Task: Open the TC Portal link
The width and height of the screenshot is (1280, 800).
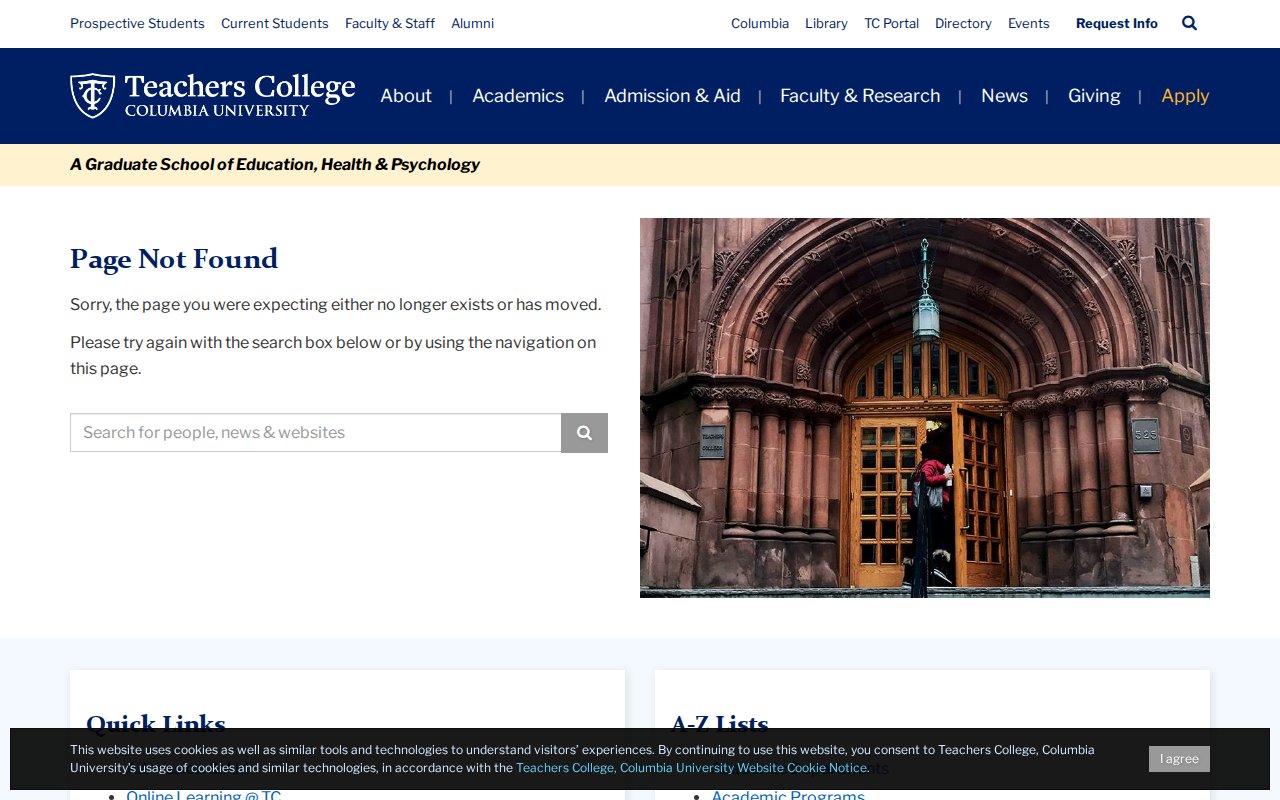Action: (x=891, y=23)
